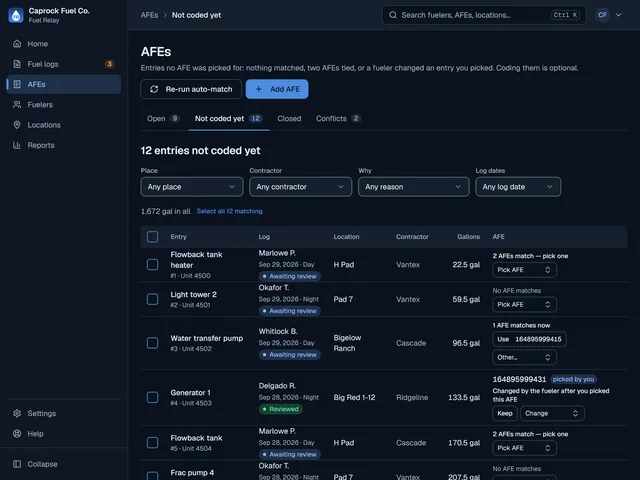Open the Any place dropdown
The height and width of the screenshot is (480, 640).
[x=192, y=187]
